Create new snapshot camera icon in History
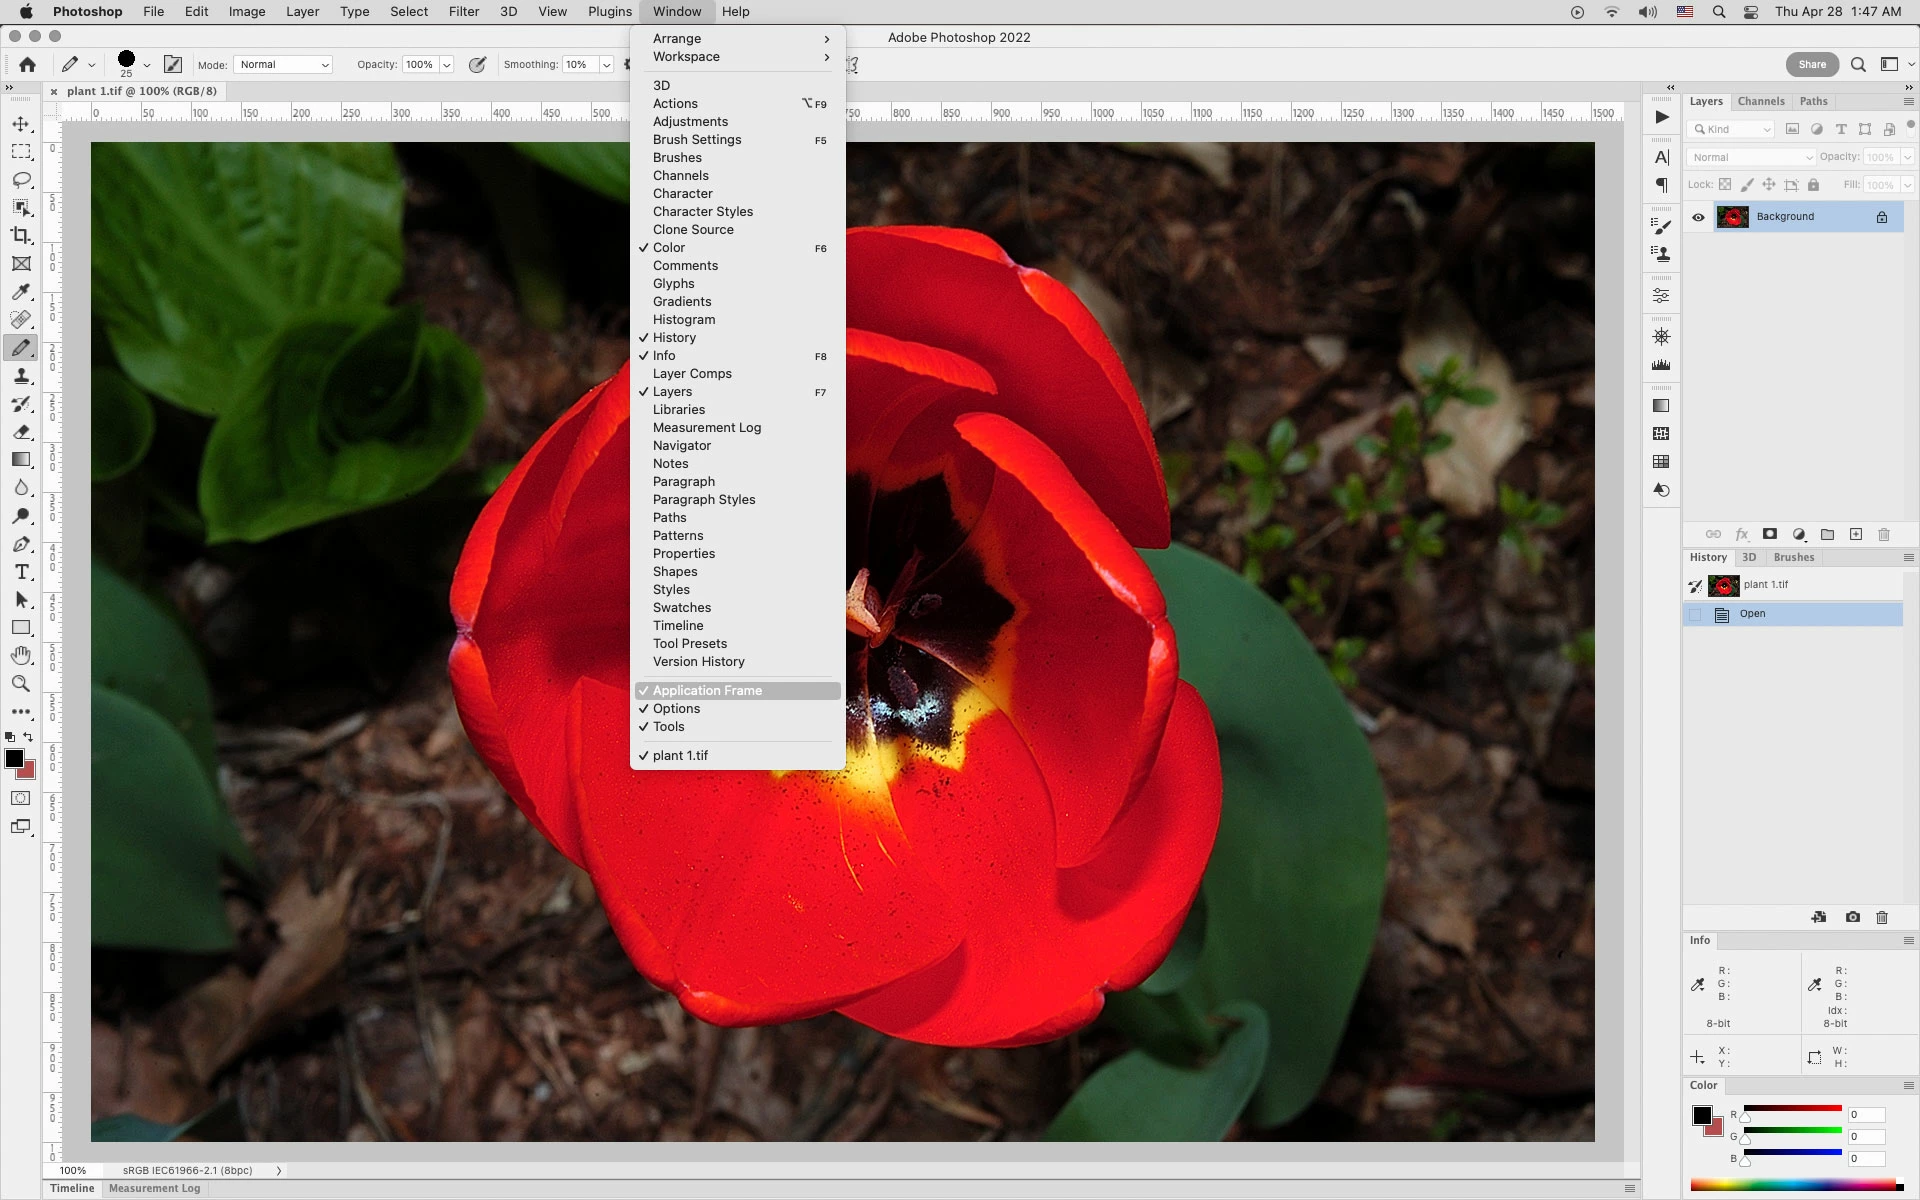 pos(1852,917)
